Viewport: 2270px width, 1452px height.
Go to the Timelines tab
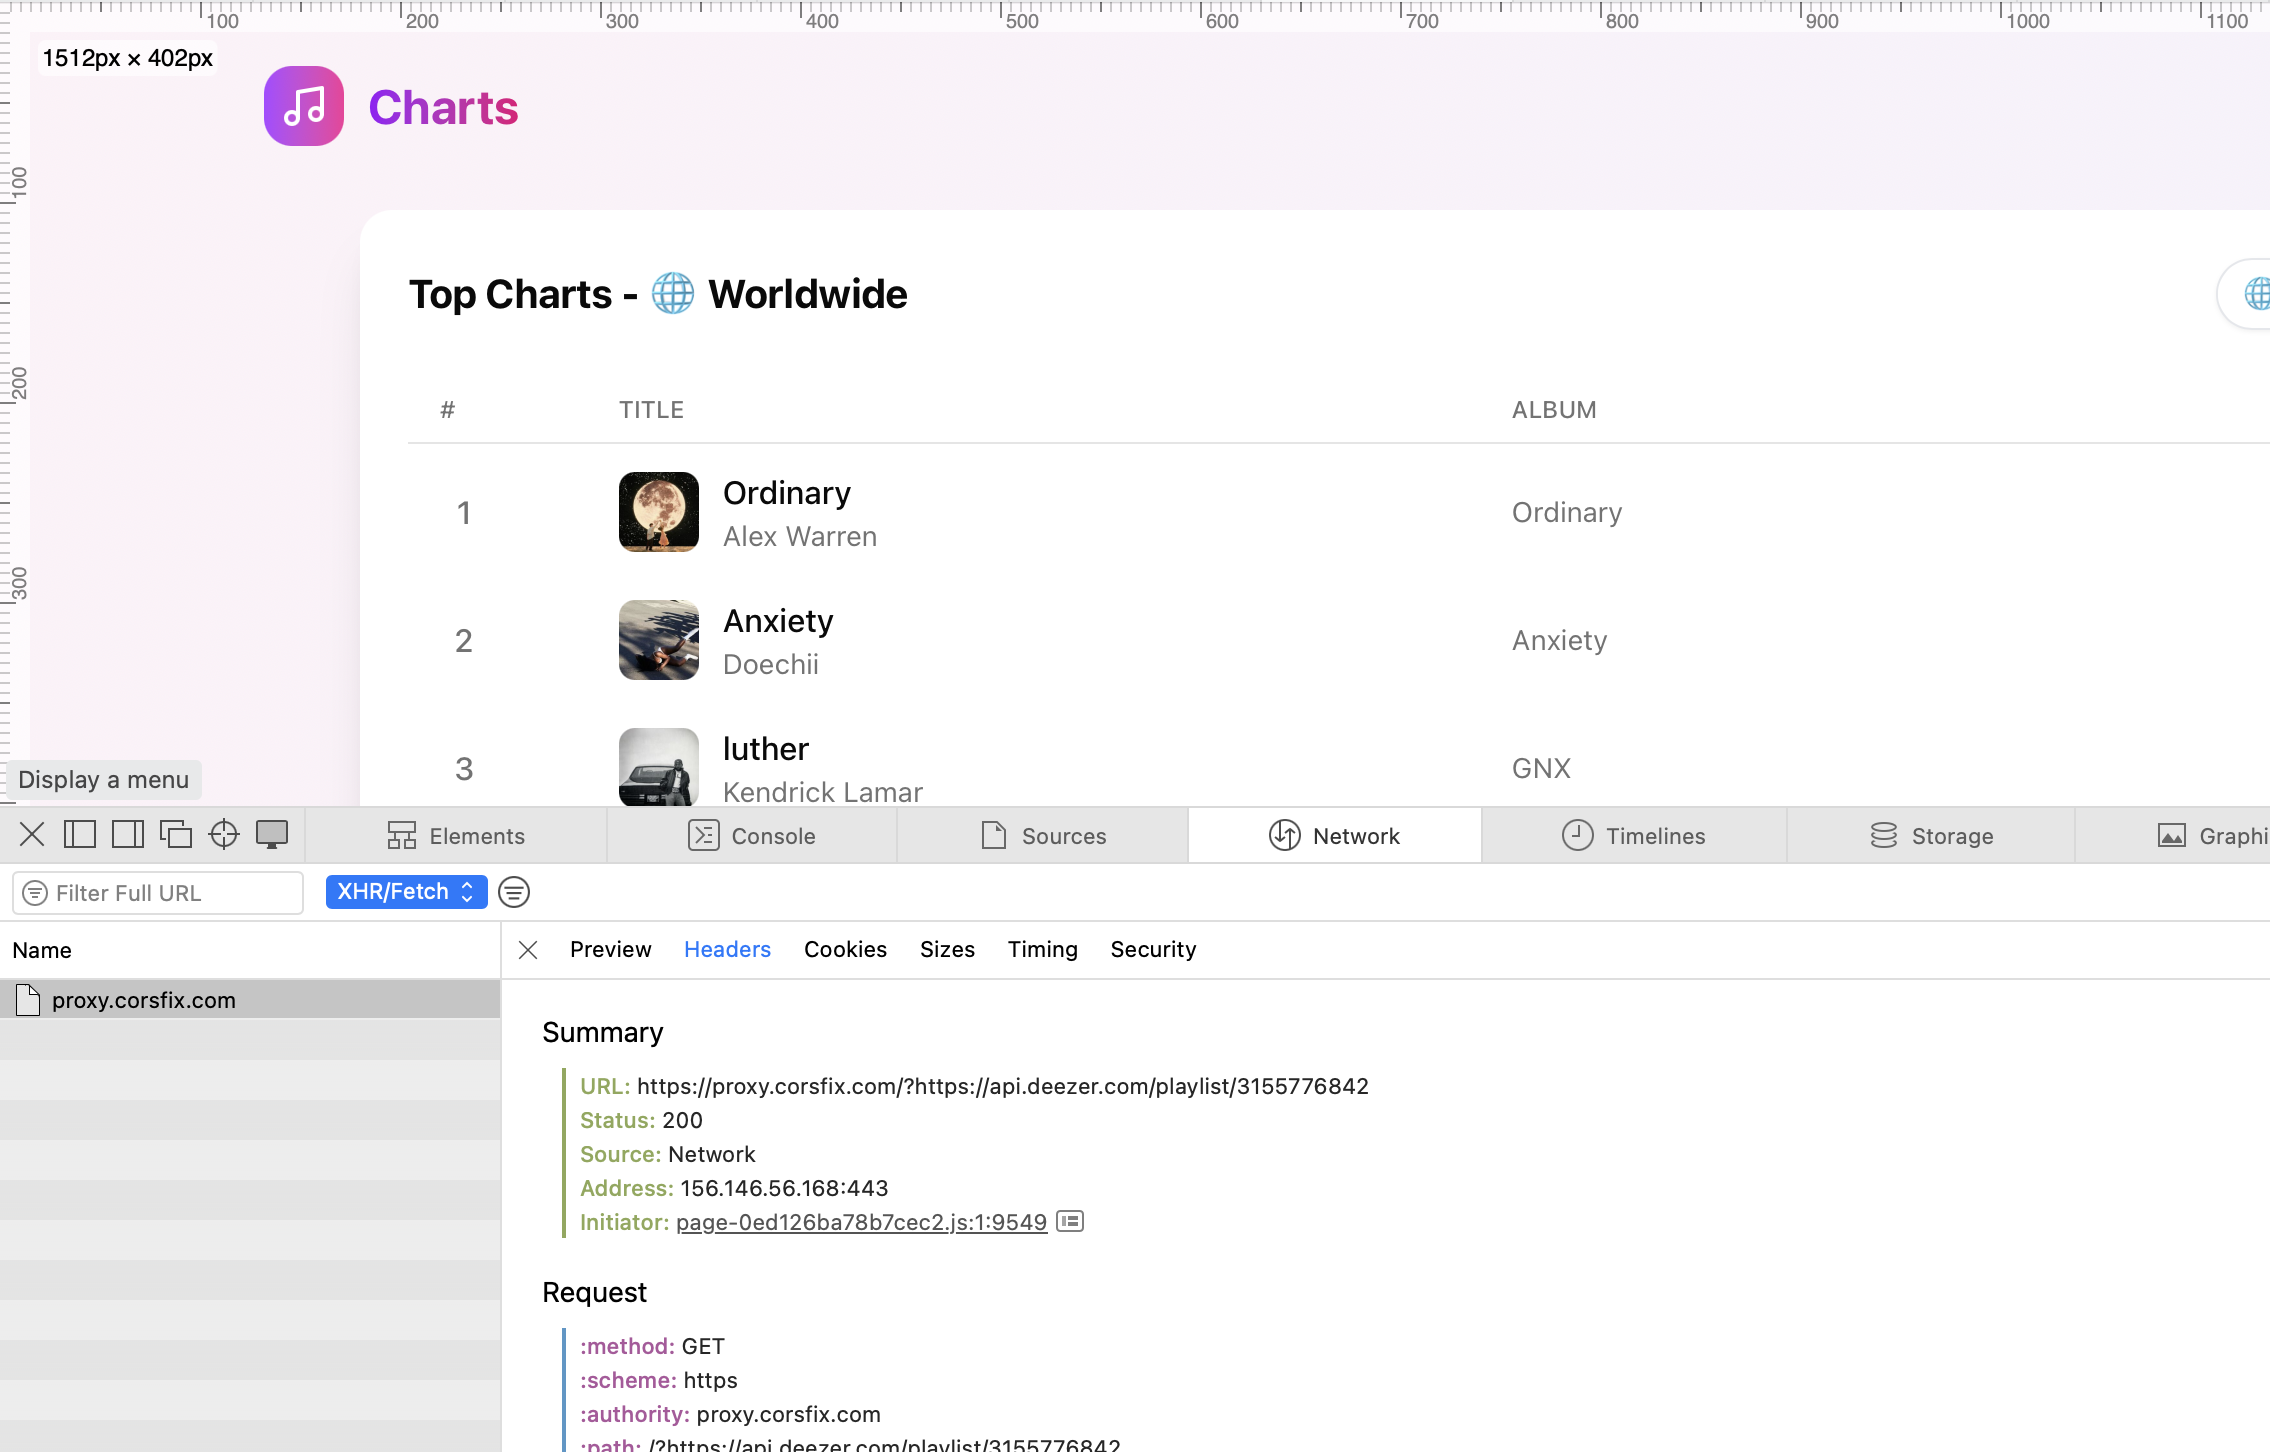pyautogui.click(x=1634, y=836)
